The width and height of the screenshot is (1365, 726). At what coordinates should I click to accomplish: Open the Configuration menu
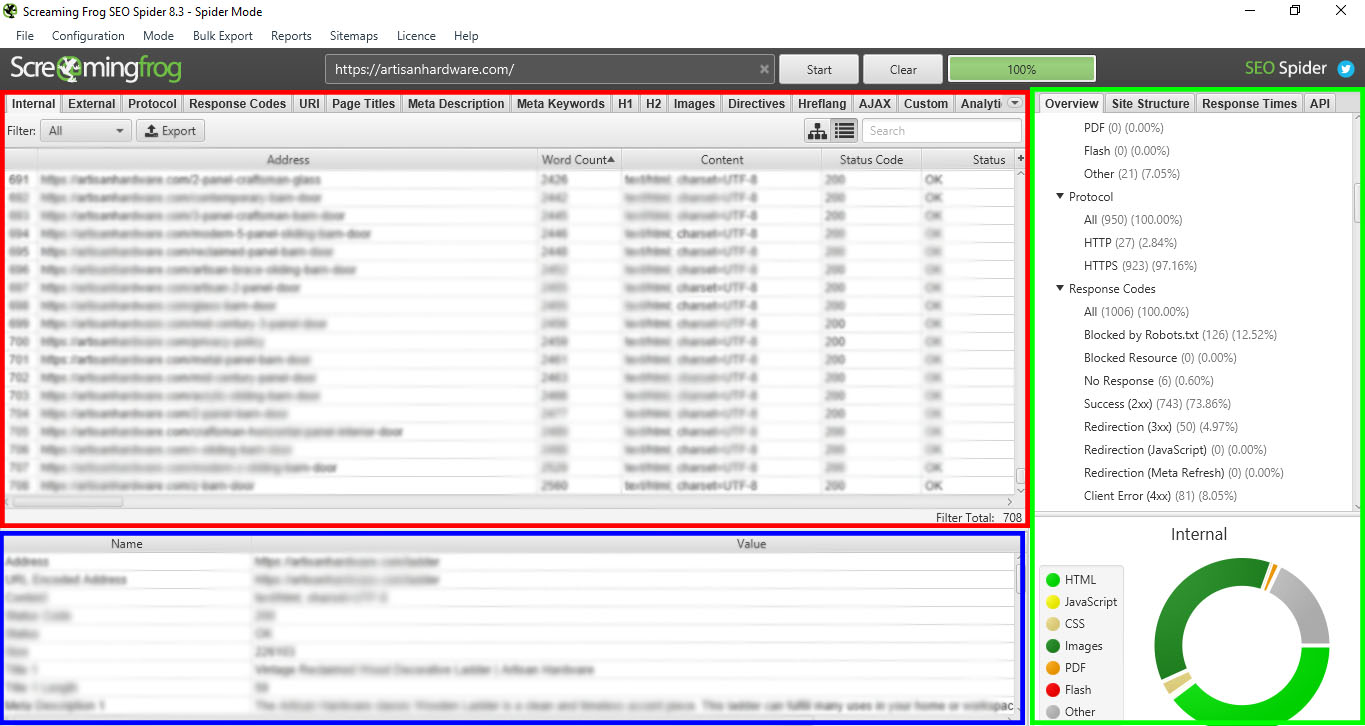click(88, 36)
